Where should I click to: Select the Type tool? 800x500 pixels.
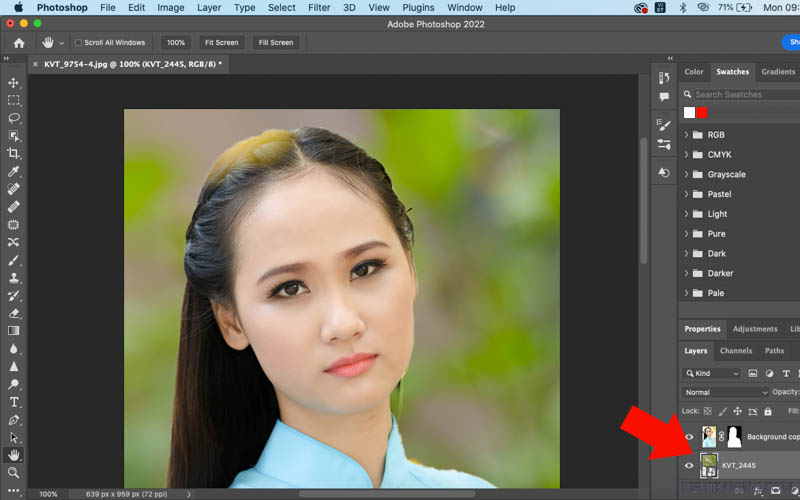click(x=14, y=402)
